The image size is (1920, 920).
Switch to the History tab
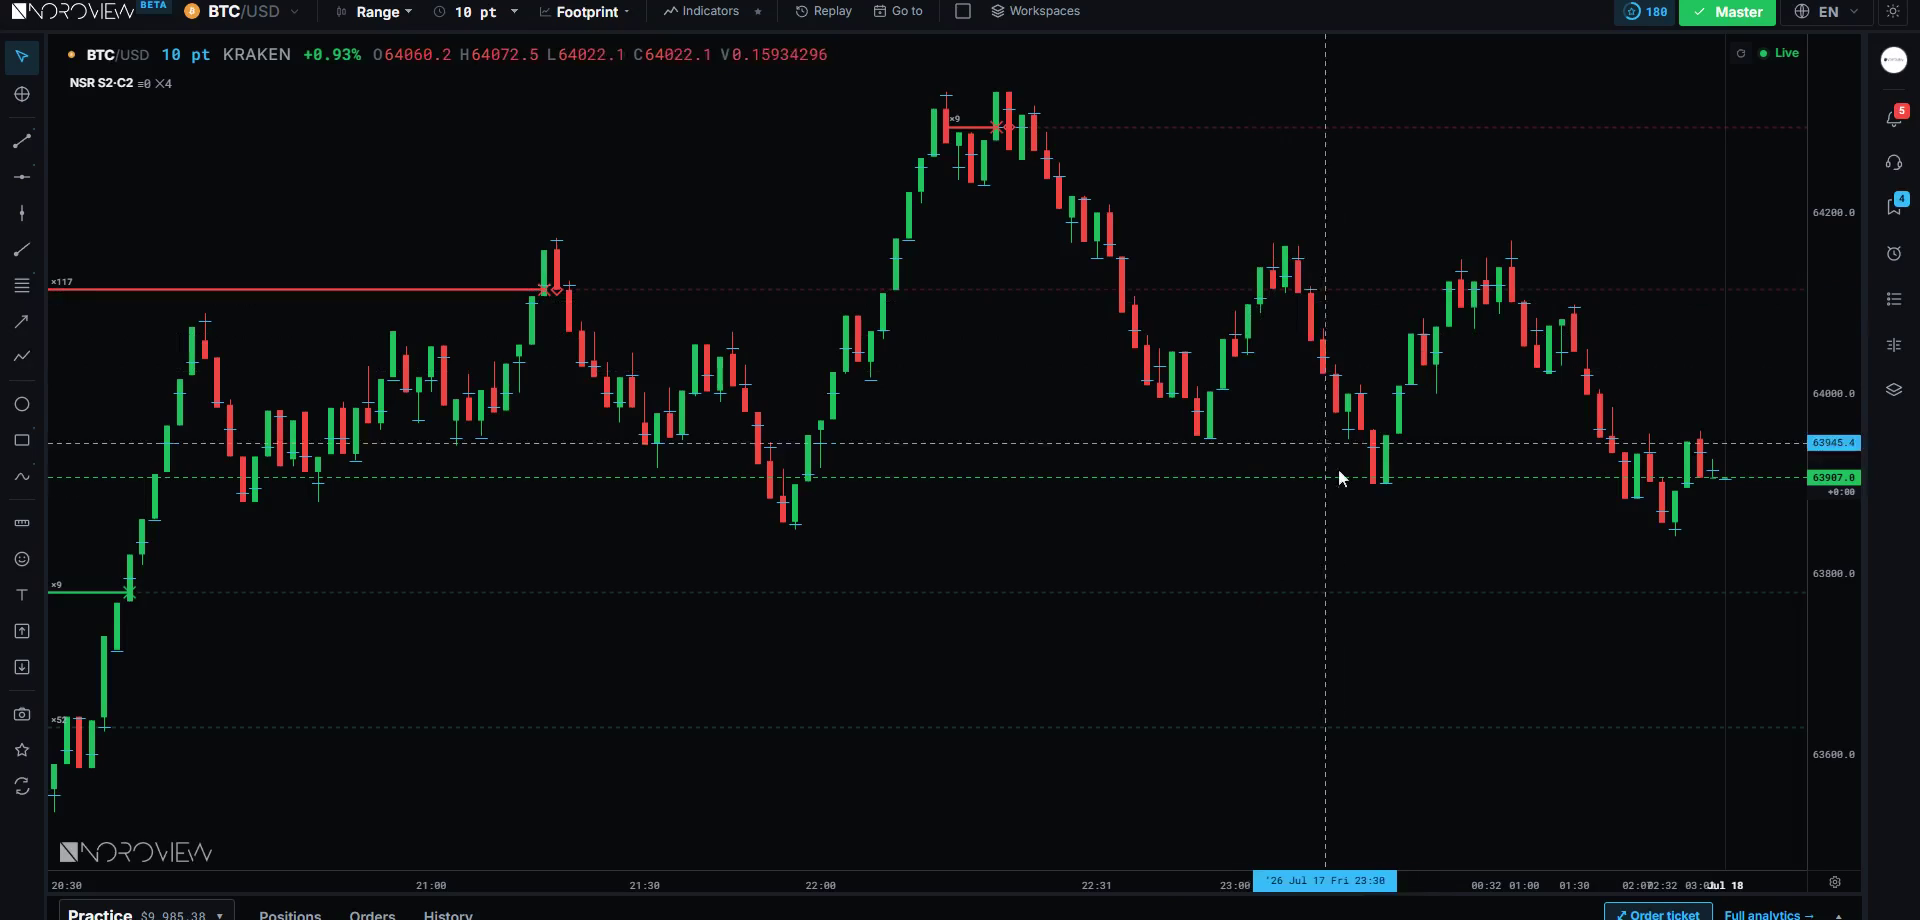[448, 915]
